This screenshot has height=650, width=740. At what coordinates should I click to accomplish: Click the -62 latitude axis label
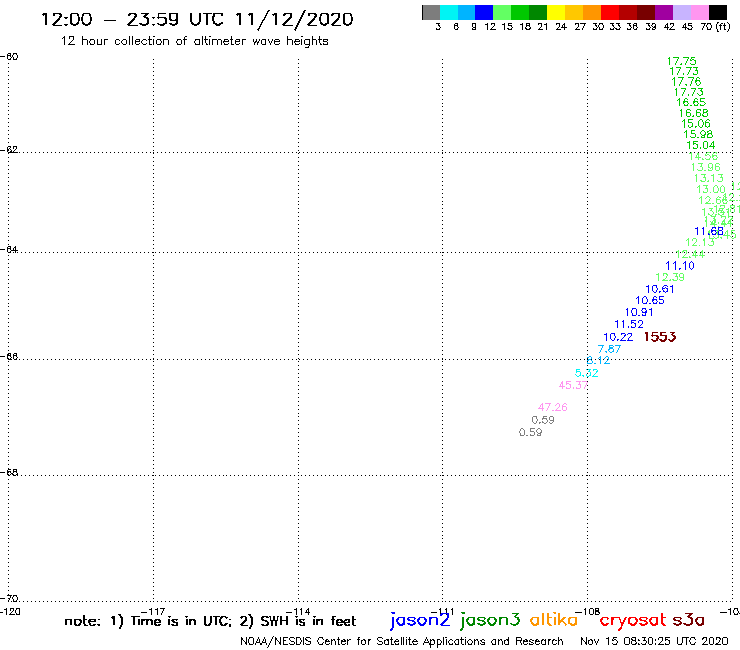click(x=10, y=150)
